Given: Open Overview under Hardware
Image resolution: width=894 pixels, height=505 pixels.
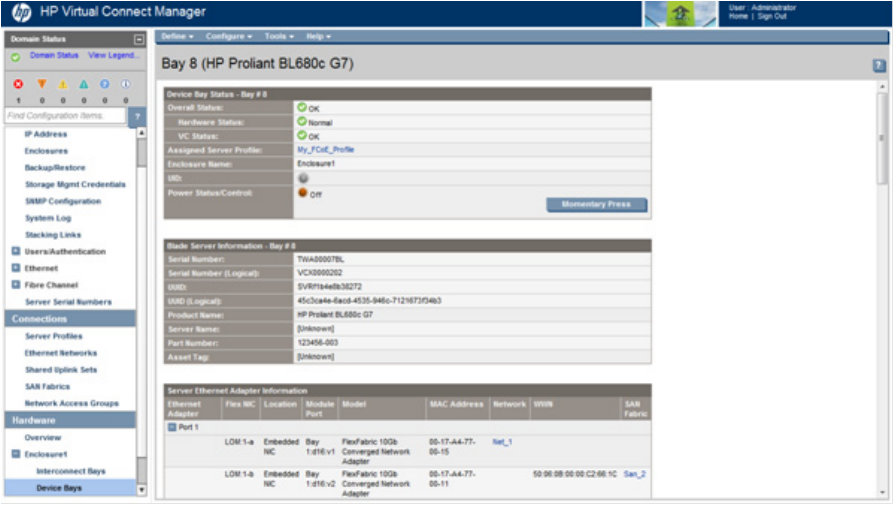Looking at the screenshot, I should (x=43, y=437).
